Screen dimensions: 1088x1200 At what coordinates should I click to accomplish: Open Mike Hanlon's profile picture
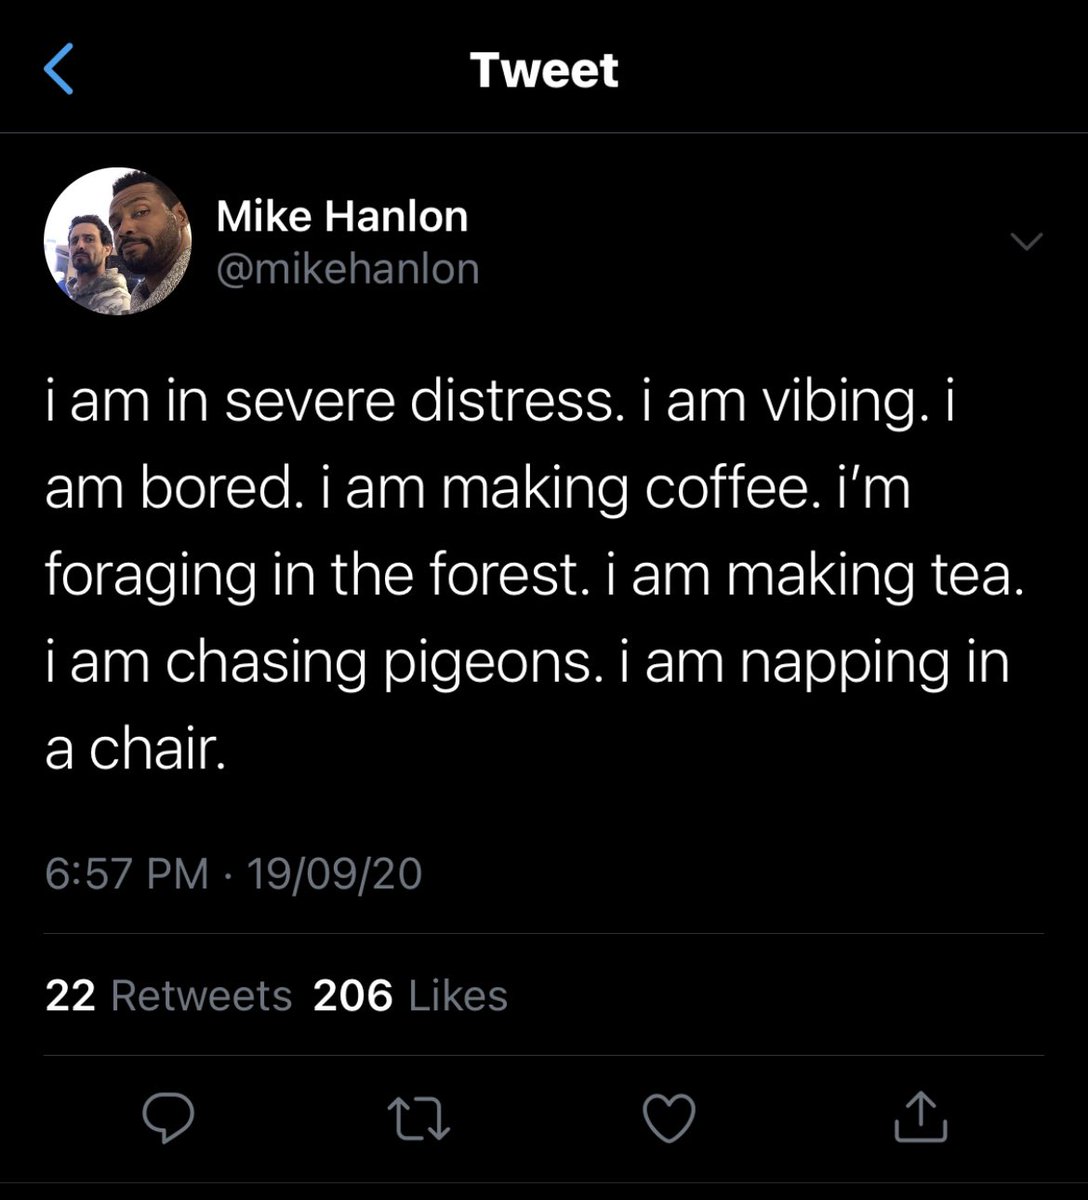pyautogui.click(x=118, y=241)
